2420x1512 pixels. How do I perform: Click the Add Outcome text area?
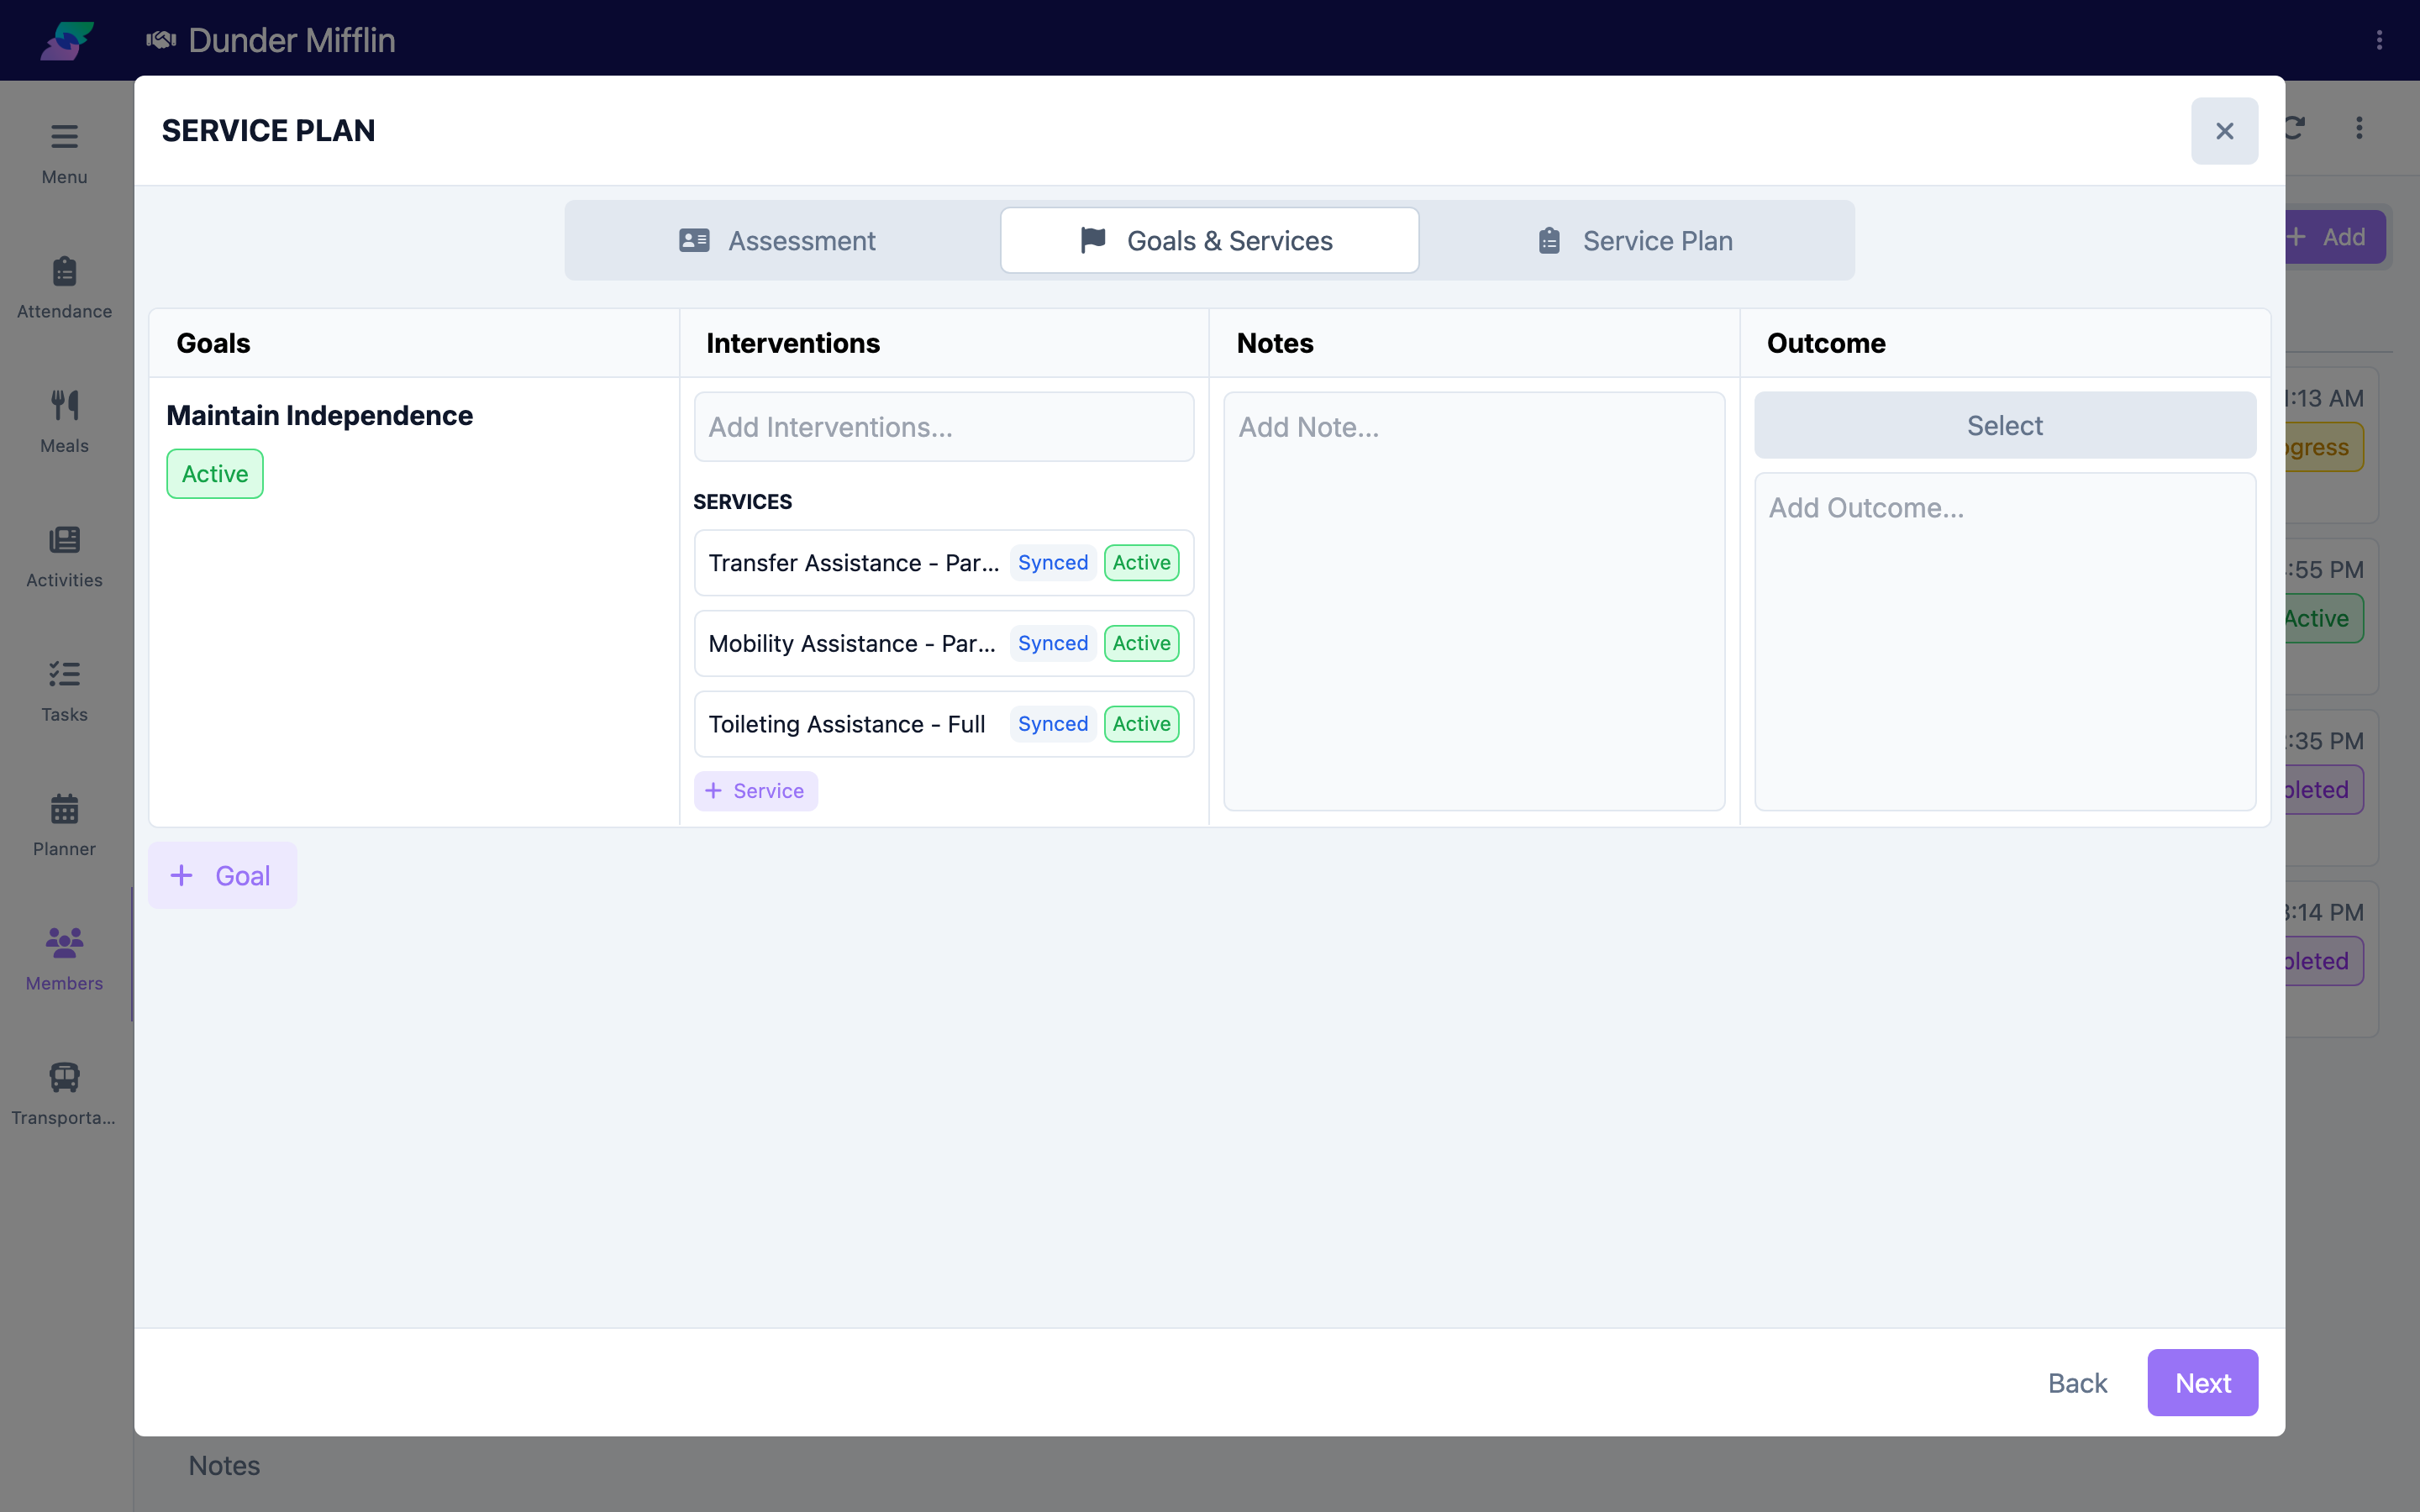click(2005, 642)
